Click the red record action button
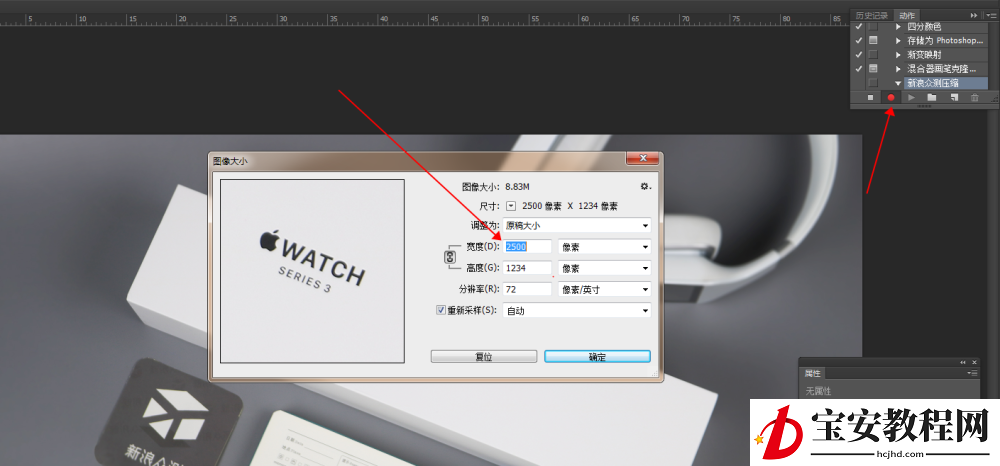 coord(891,98)
